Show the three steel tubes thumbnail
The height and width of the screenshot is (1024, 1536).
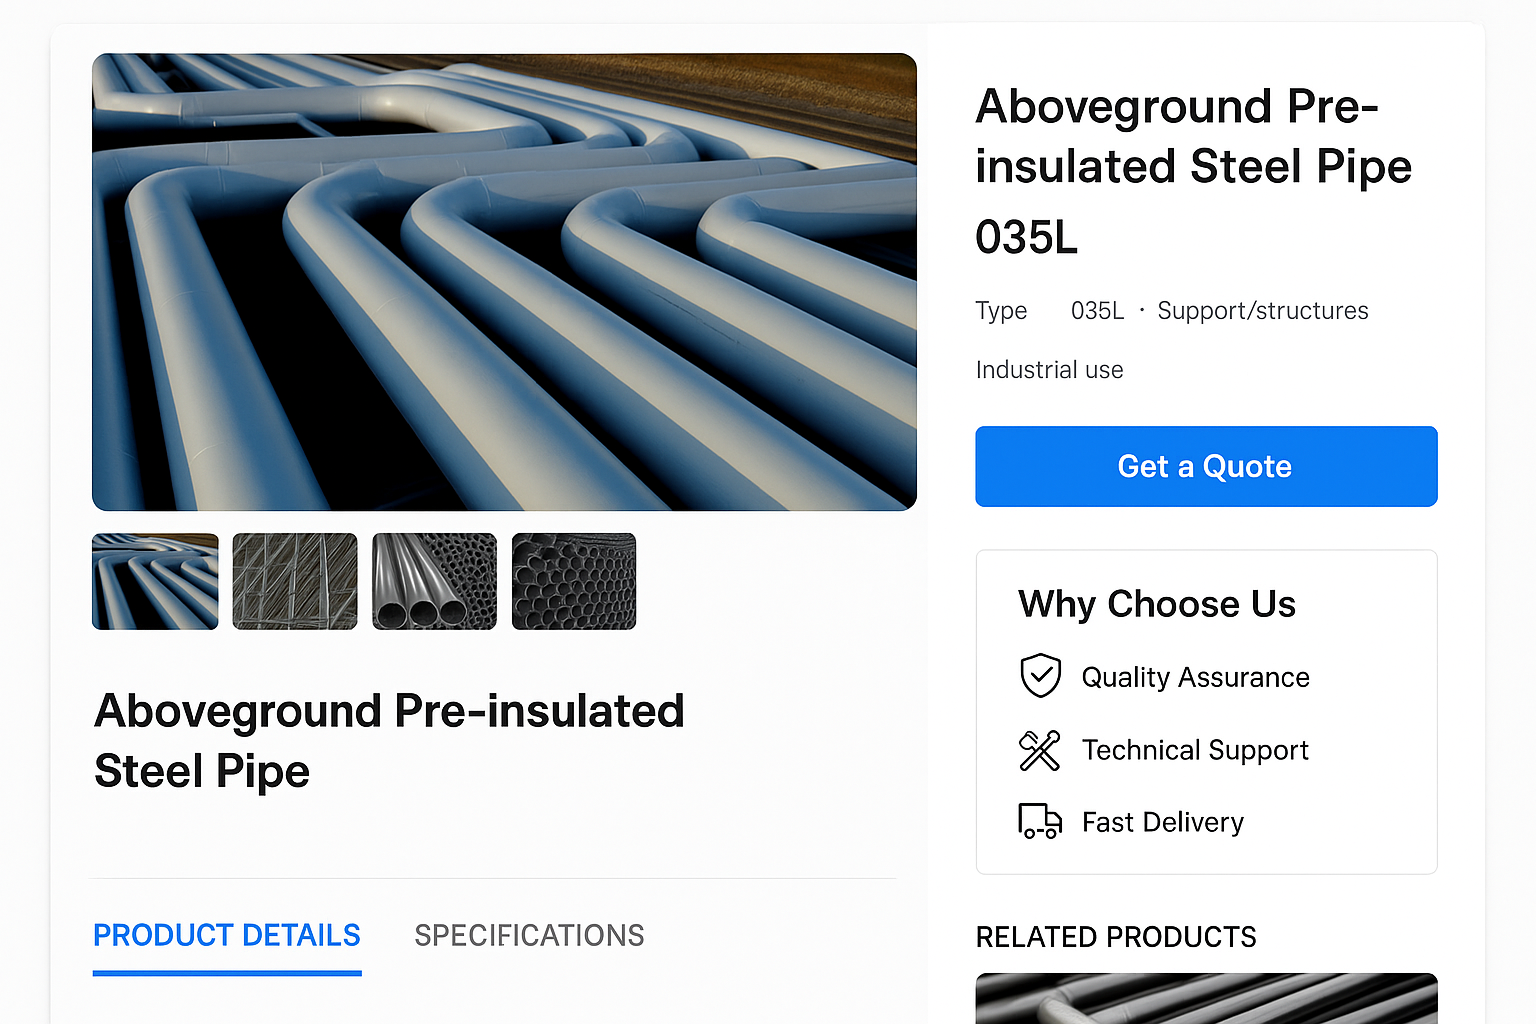pyautogui.click(x=434, y=581)
